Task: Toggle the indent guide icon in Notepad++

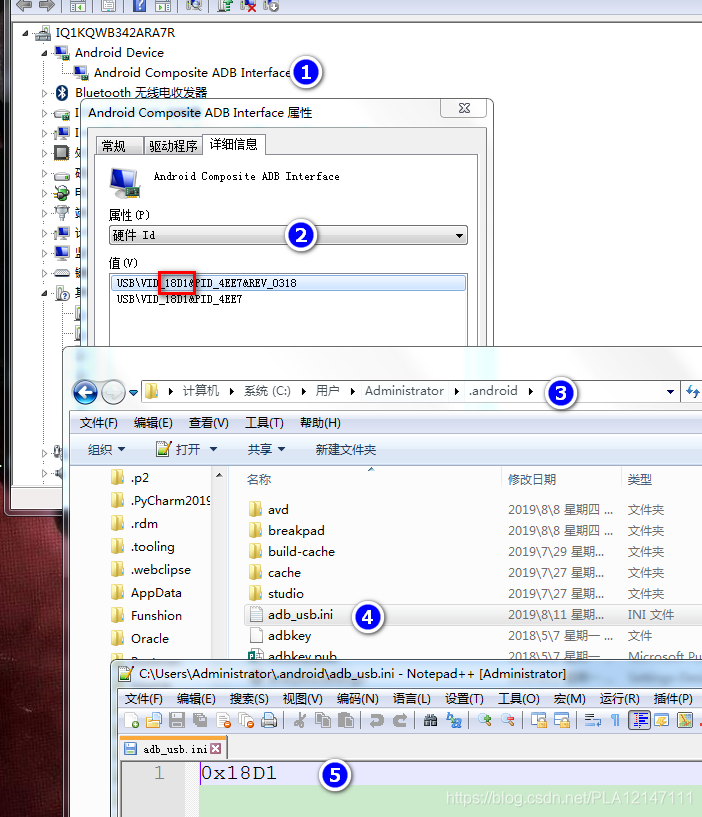Action: point(639,721)
